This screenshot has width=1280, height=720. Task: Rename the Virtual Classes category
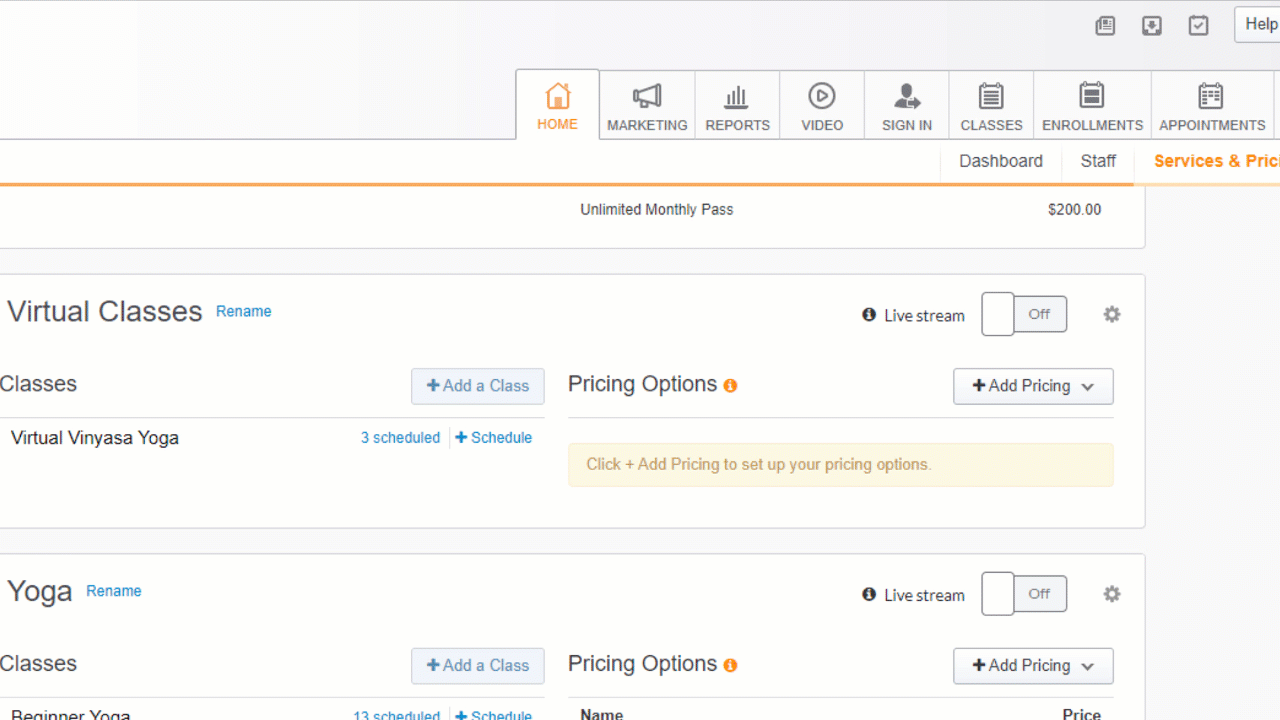(x=244, y=311)
